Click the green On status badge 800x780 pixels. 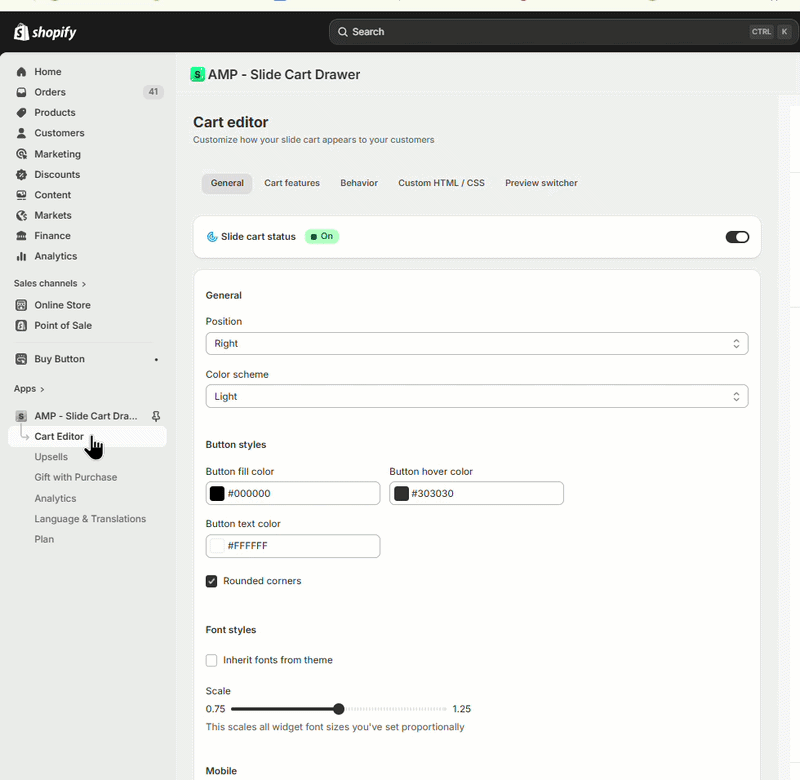click(x=322, y=236)
